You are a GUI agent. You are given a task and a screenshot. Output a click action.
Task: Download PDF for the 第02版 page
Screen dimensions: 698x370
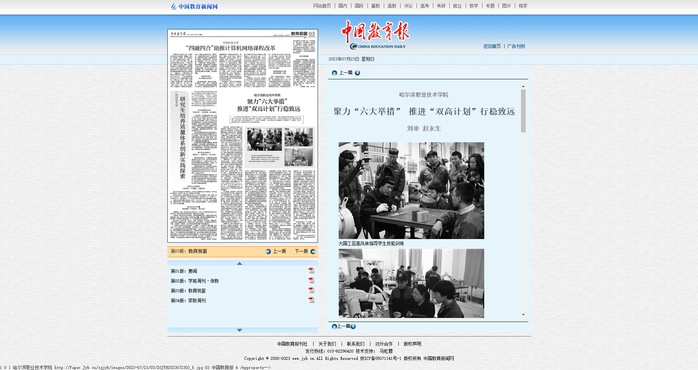pos(311,281)
